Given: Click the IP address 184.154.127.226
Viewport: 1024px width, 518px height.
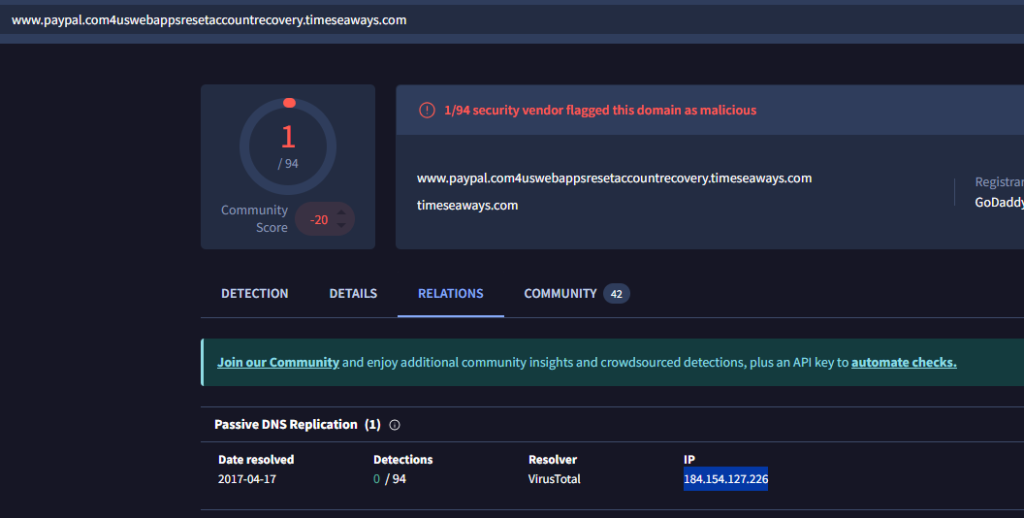Looking at the screenshot, I should pyautogui.click(x=725, y=479).
